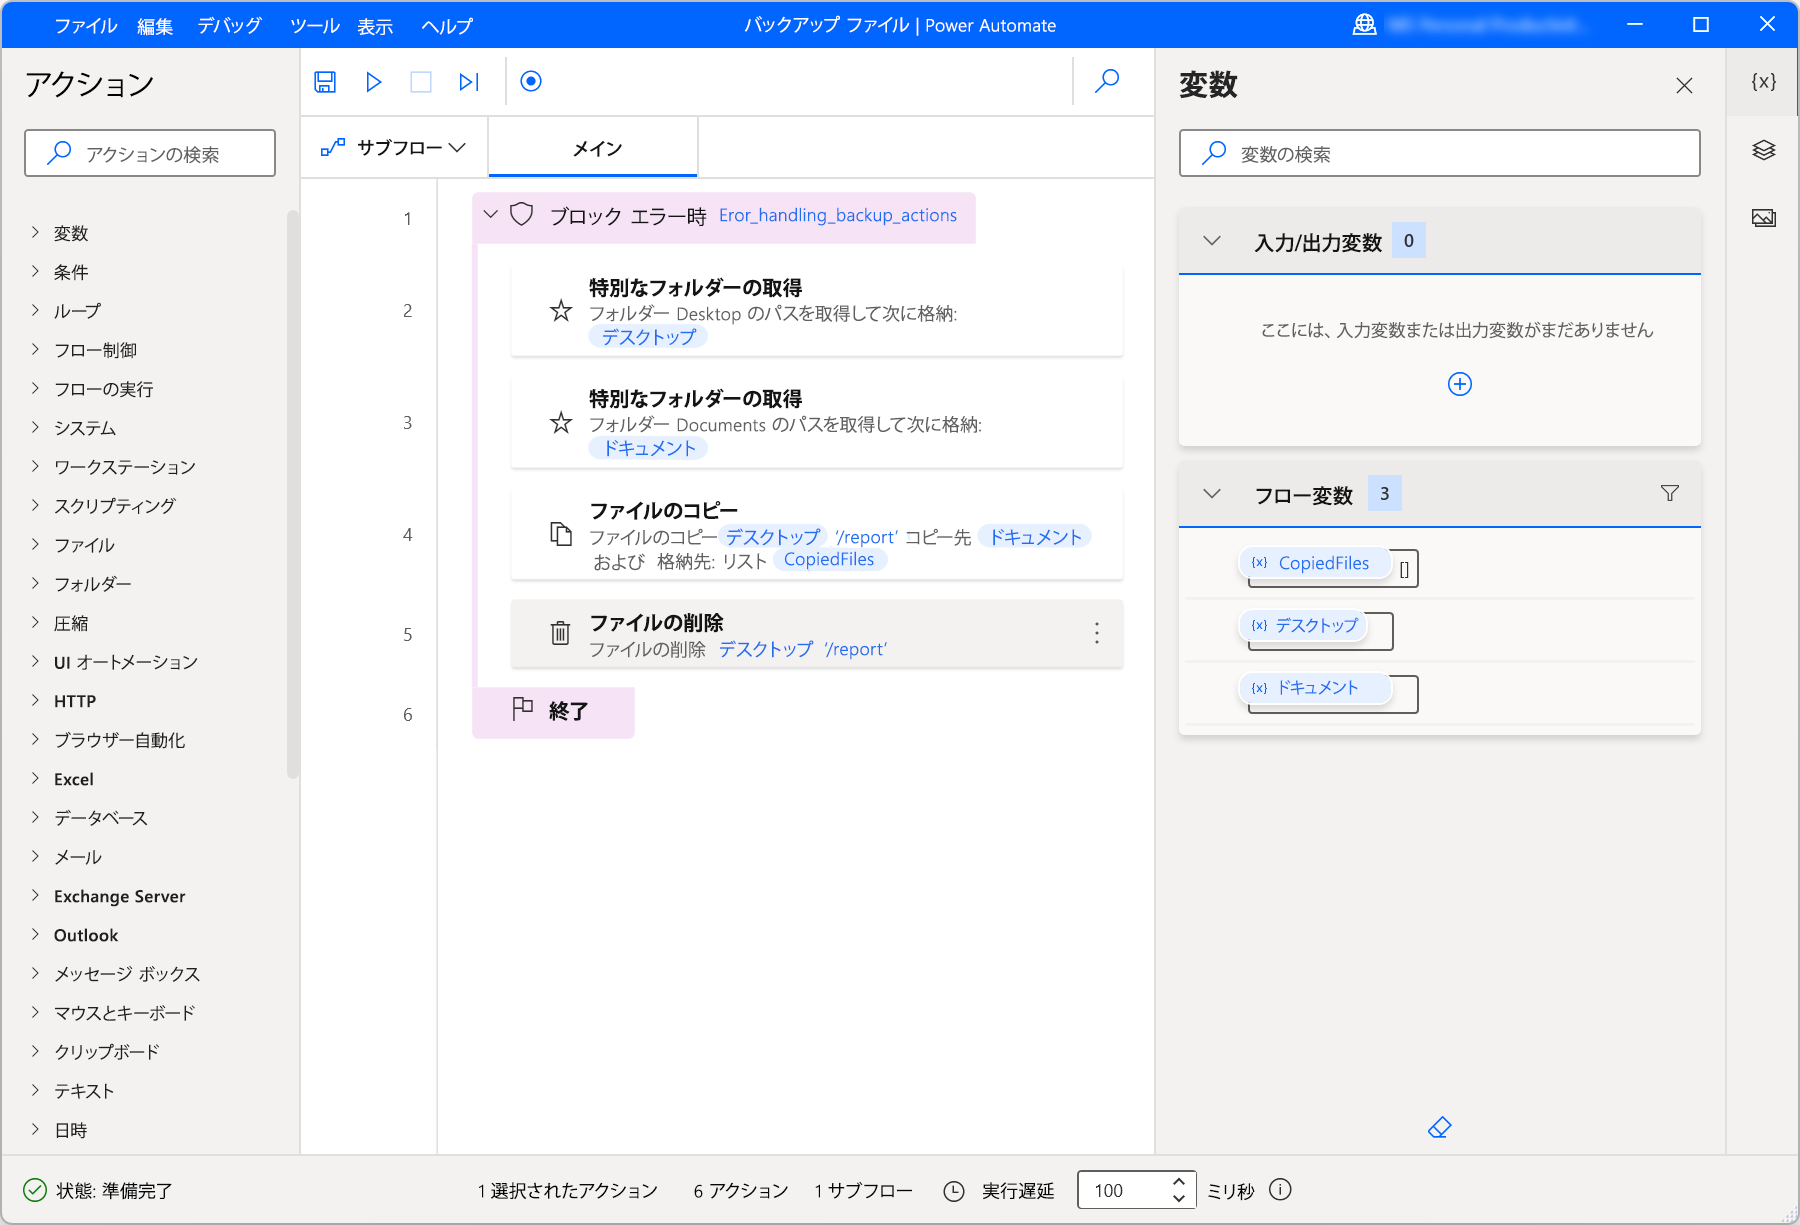
Task: Switch to the メイン tab
Action: pyautogui.click(x=593, y=148)
